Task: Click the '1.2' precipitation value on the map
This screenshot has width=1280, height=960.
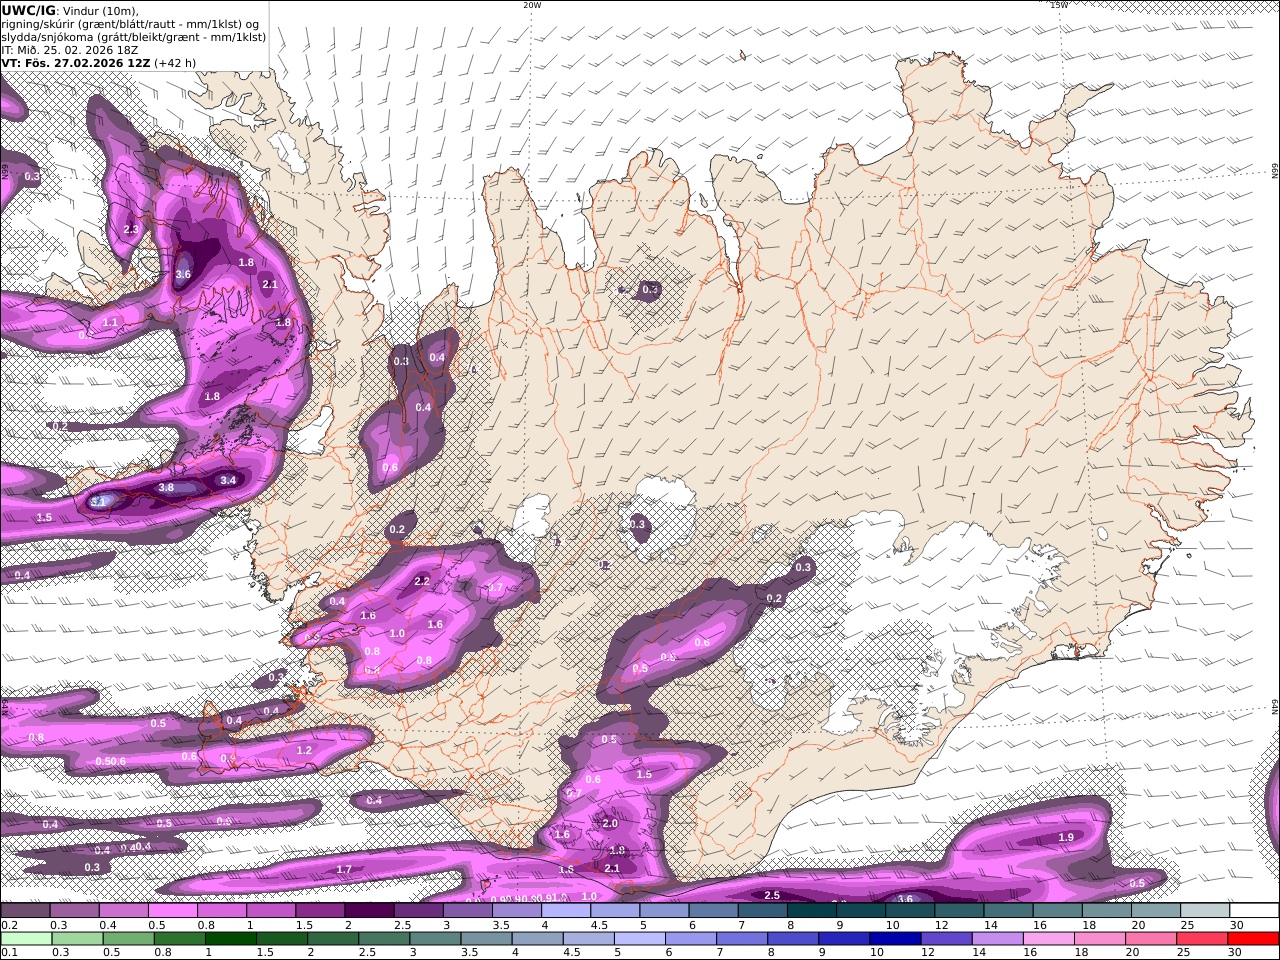Action: [x=304, y=750]
